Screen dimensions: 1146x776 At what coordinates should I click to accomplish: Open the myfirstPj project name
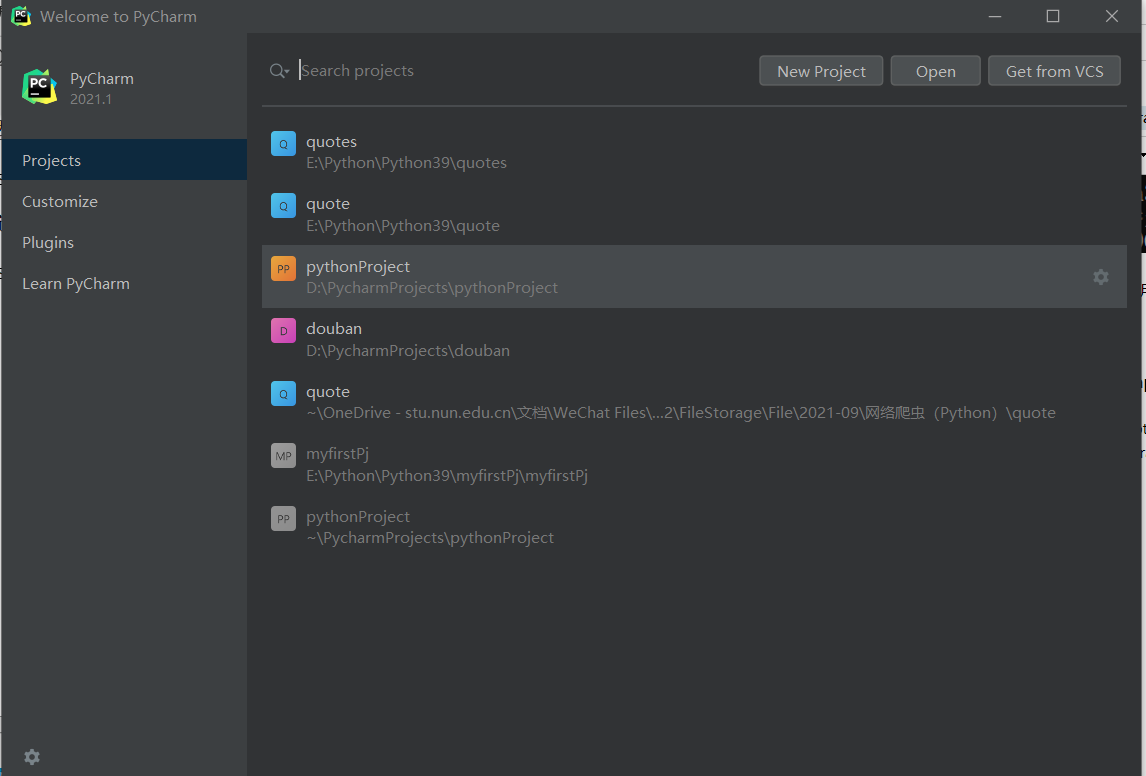click(x=338, y=454)
